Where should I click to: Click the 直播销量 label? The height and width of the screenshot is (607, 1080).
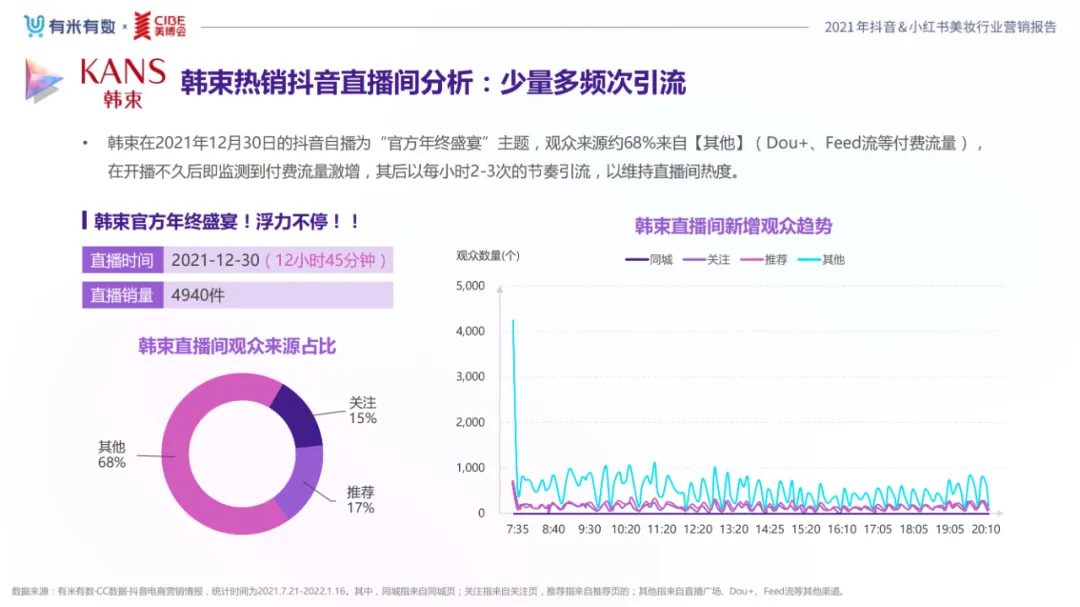[x=122, y=295]
